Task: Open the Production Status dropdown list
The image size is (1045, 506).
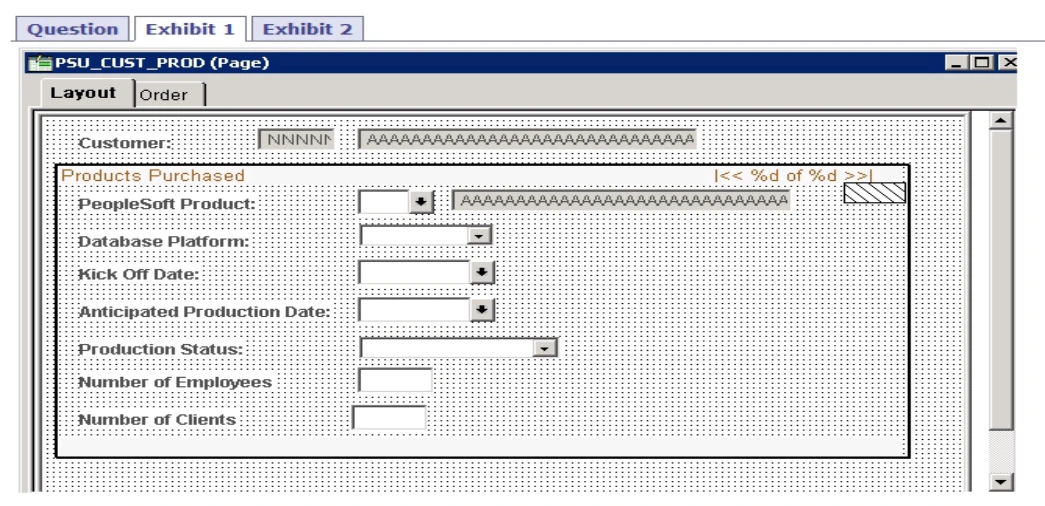Action: coord(544,348)
